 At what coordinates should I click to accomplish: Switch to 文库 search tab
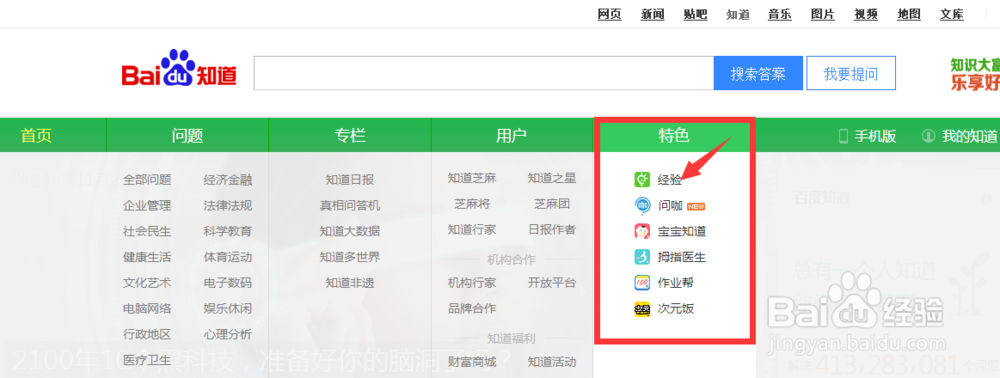pyautogui.click(x=952, y=15)
